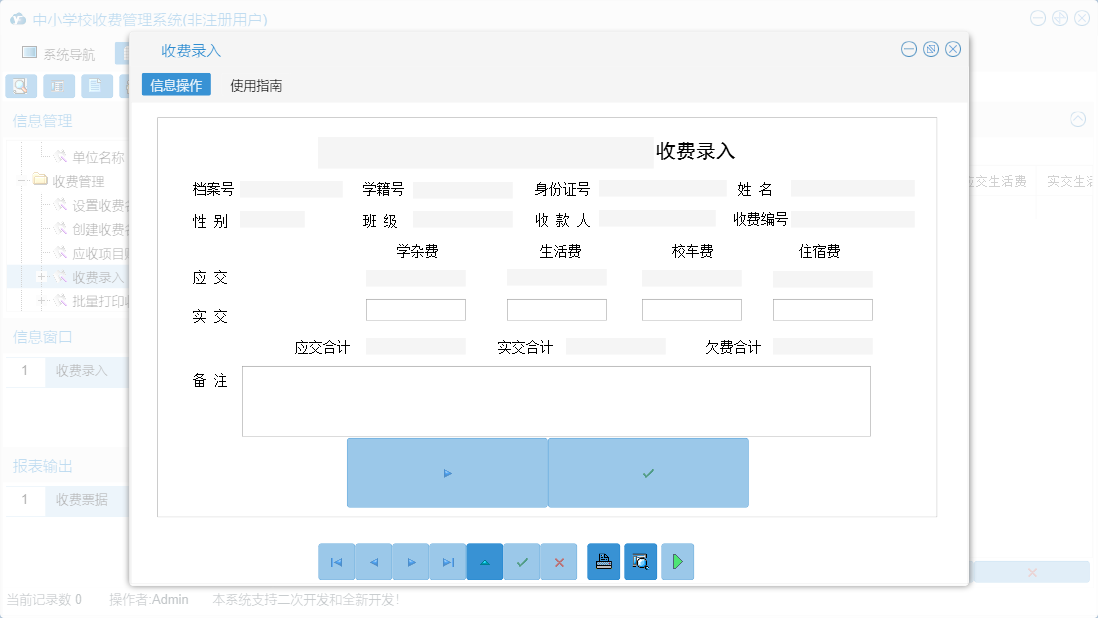Open the print icon in the bottom toolbar
Viewport: 1098px width, 618px height.
[x=603, y=561]
